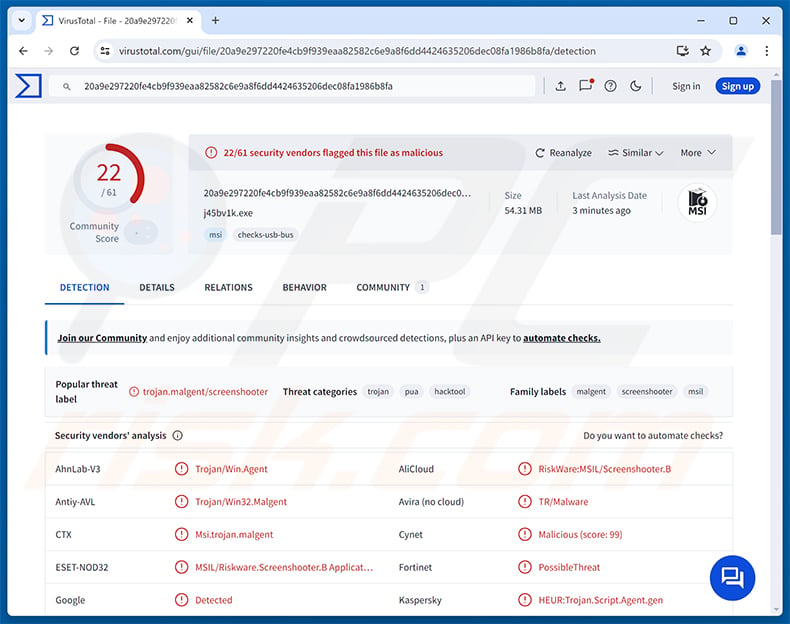This screenshot has height=624, width=790.
Task: Open the notifications chat icon
Action: [585, 86]
